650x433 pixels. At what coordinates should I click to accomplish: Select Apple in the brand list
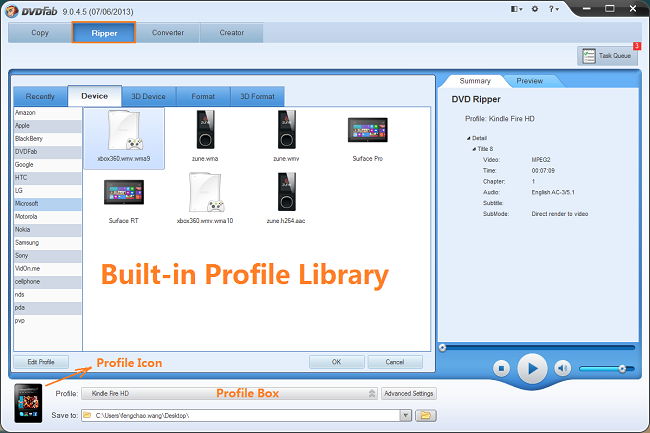(x=48, y=126)
